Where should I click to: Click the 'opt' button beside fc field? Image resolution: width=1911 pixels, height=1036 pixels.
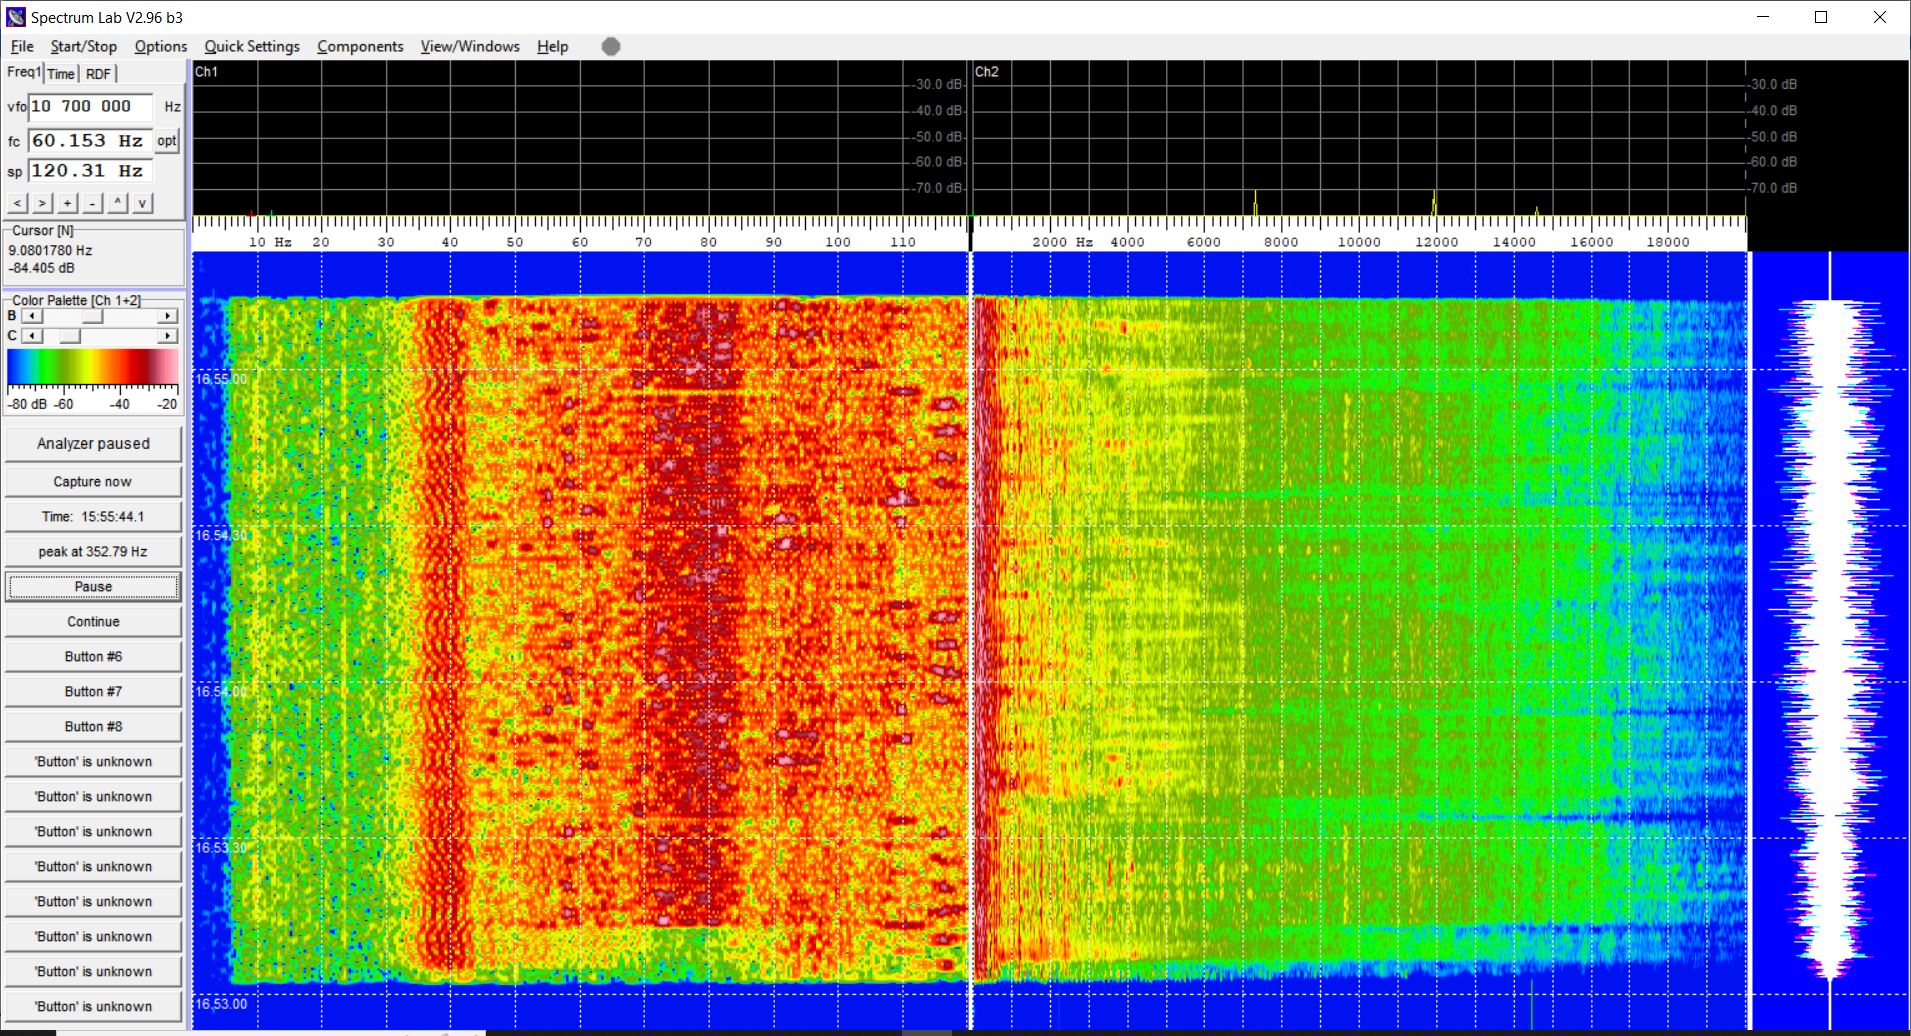pos(167,141)
